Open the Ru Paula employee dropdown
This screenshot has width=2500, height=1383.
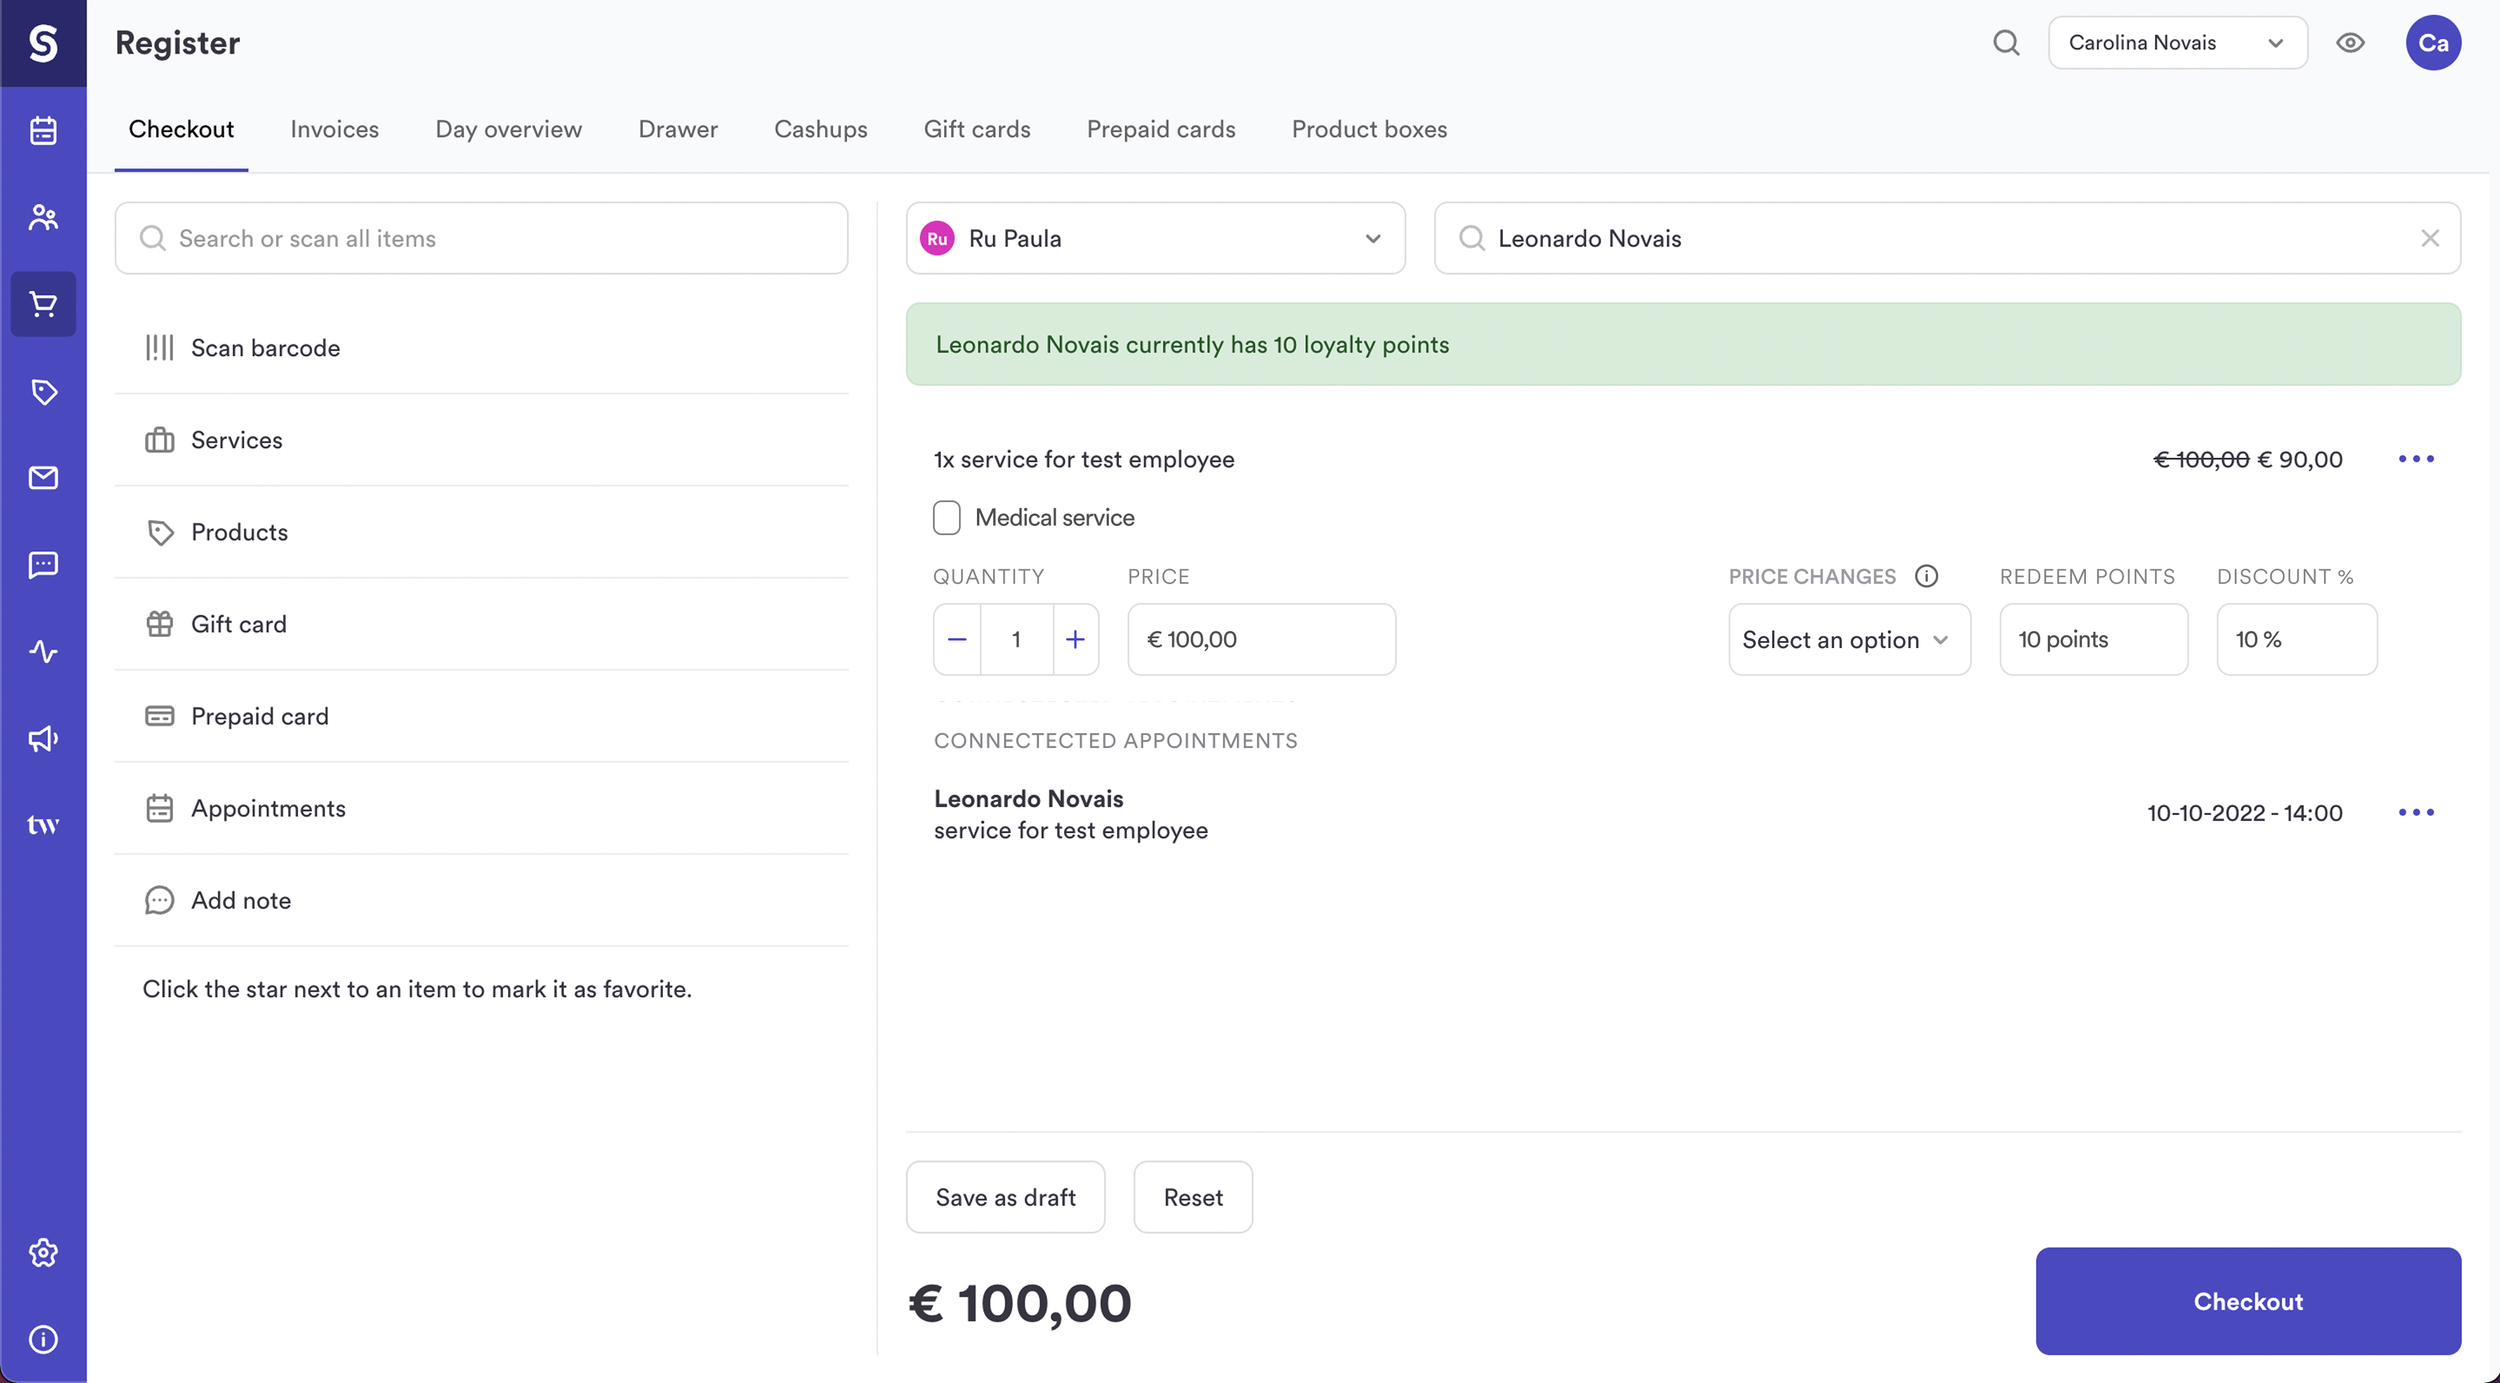pyautogui.click(x=1155, y=238)
